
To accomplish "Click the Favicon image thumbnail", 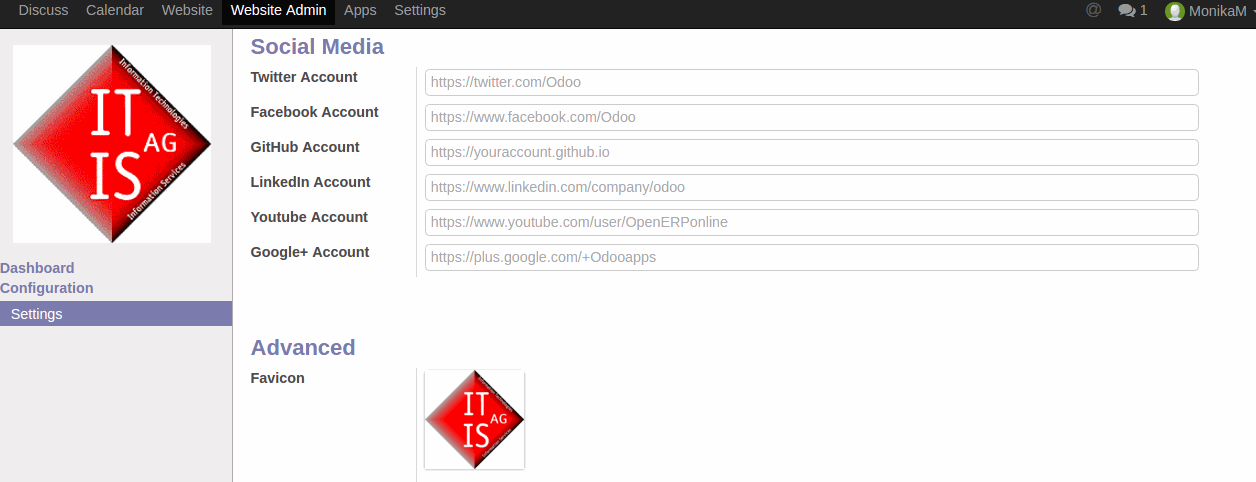I will (x=475, y=419).
